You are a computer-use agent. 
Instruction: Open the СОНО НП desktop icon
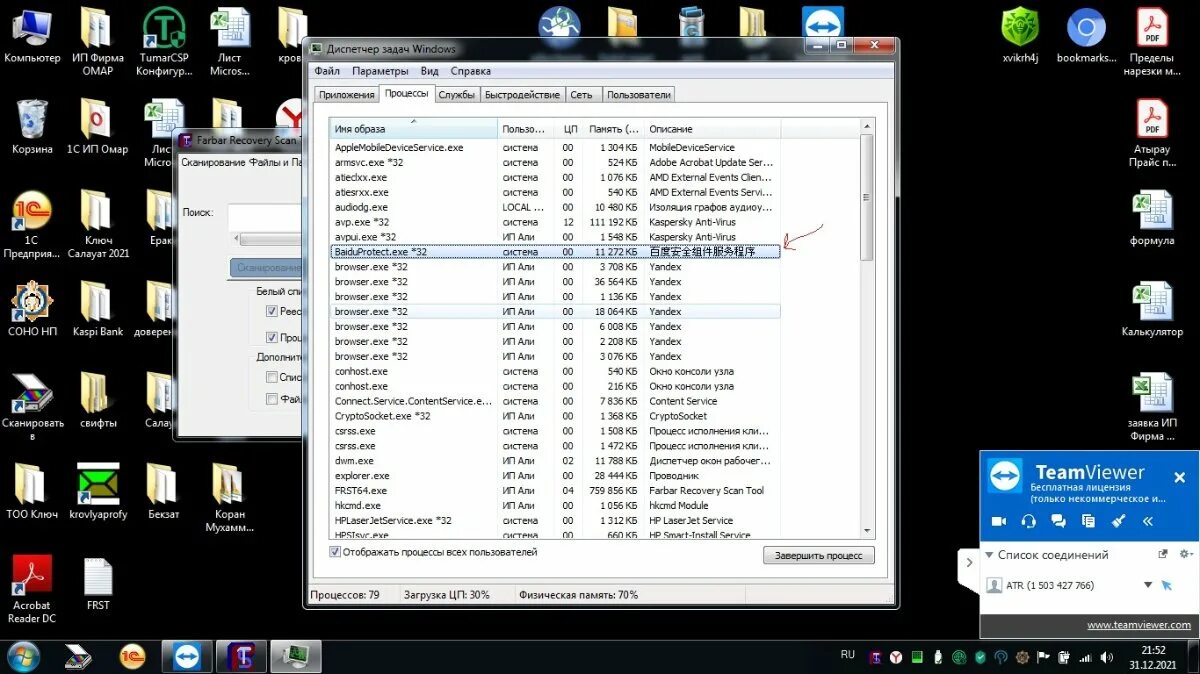pyautogui.click(x=32, y=309)
